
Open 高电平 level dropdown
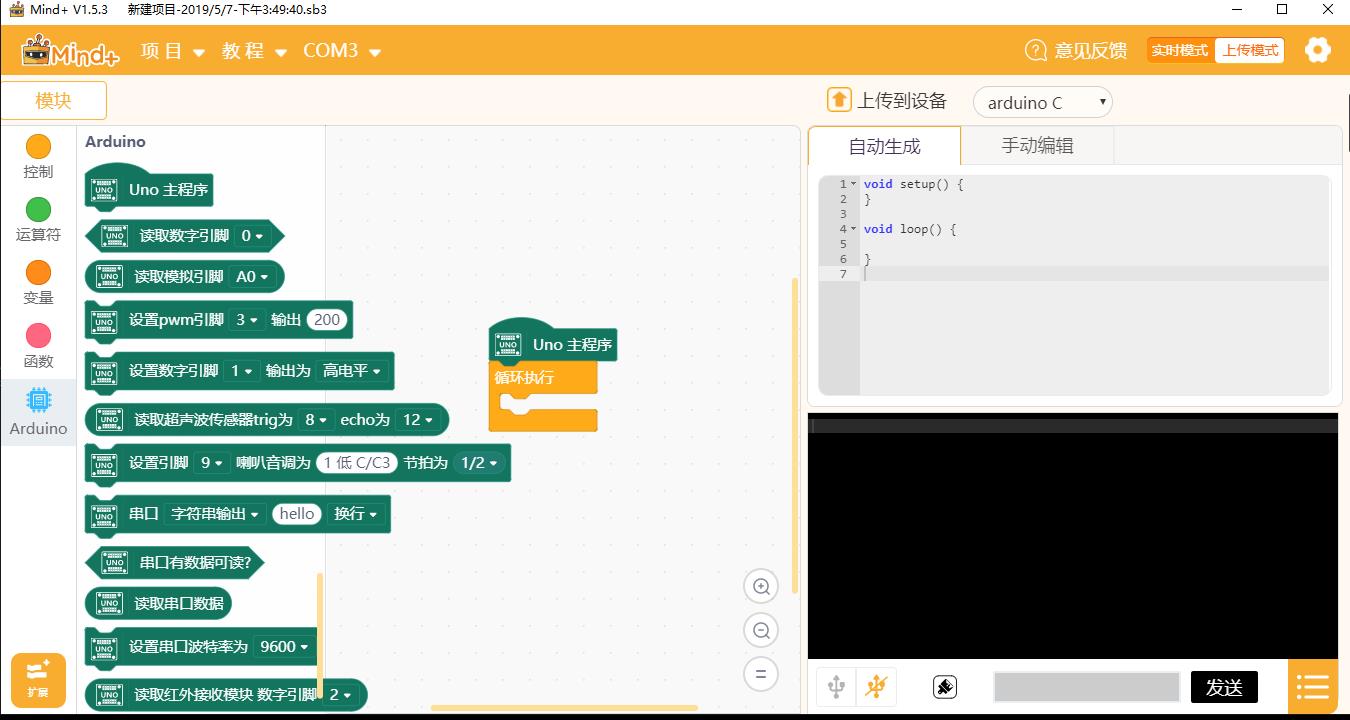(351, 371)
